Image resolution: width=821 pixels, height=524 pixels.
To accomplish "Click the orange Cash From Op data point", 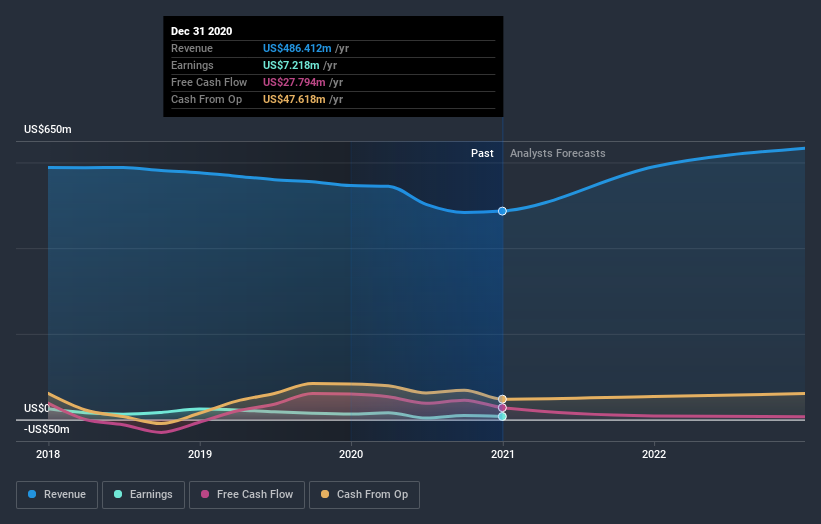I will pyautogui.click(x=502, y=399).
